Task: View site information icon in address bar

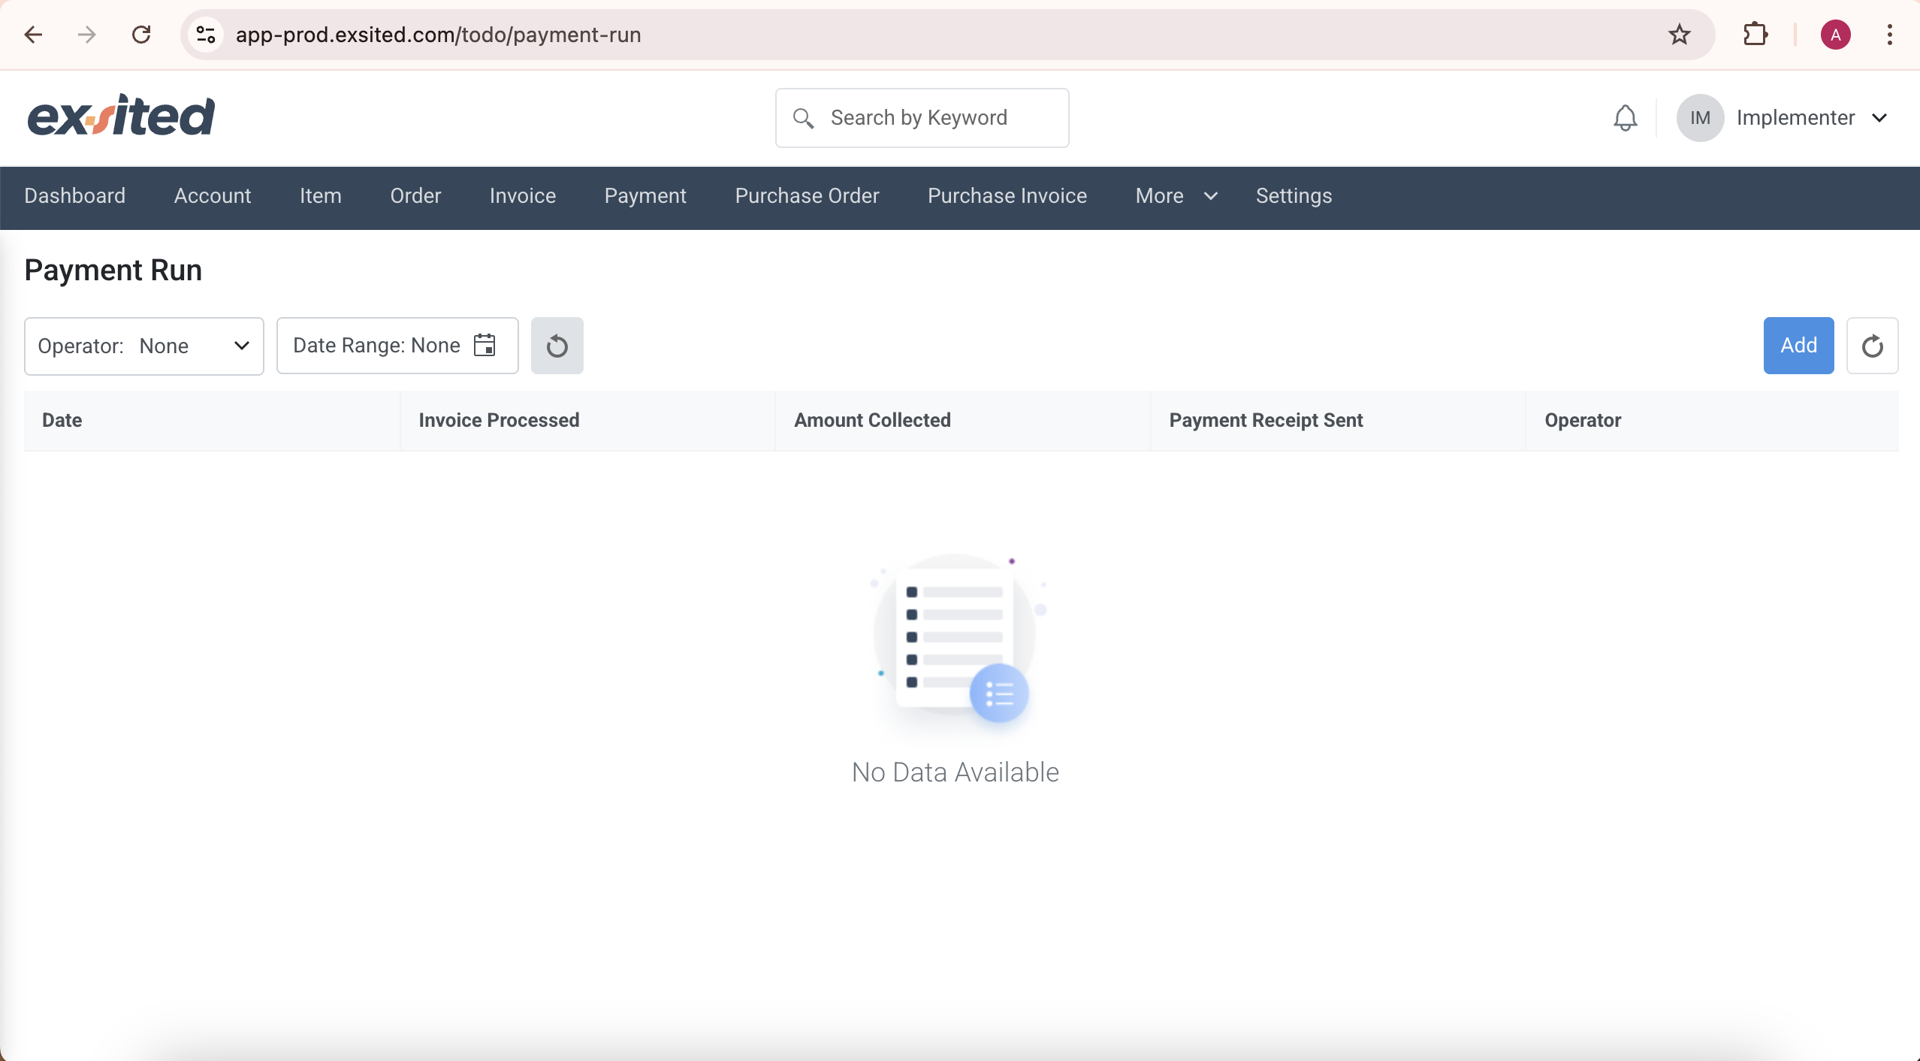Action: [x=206, y=35]
